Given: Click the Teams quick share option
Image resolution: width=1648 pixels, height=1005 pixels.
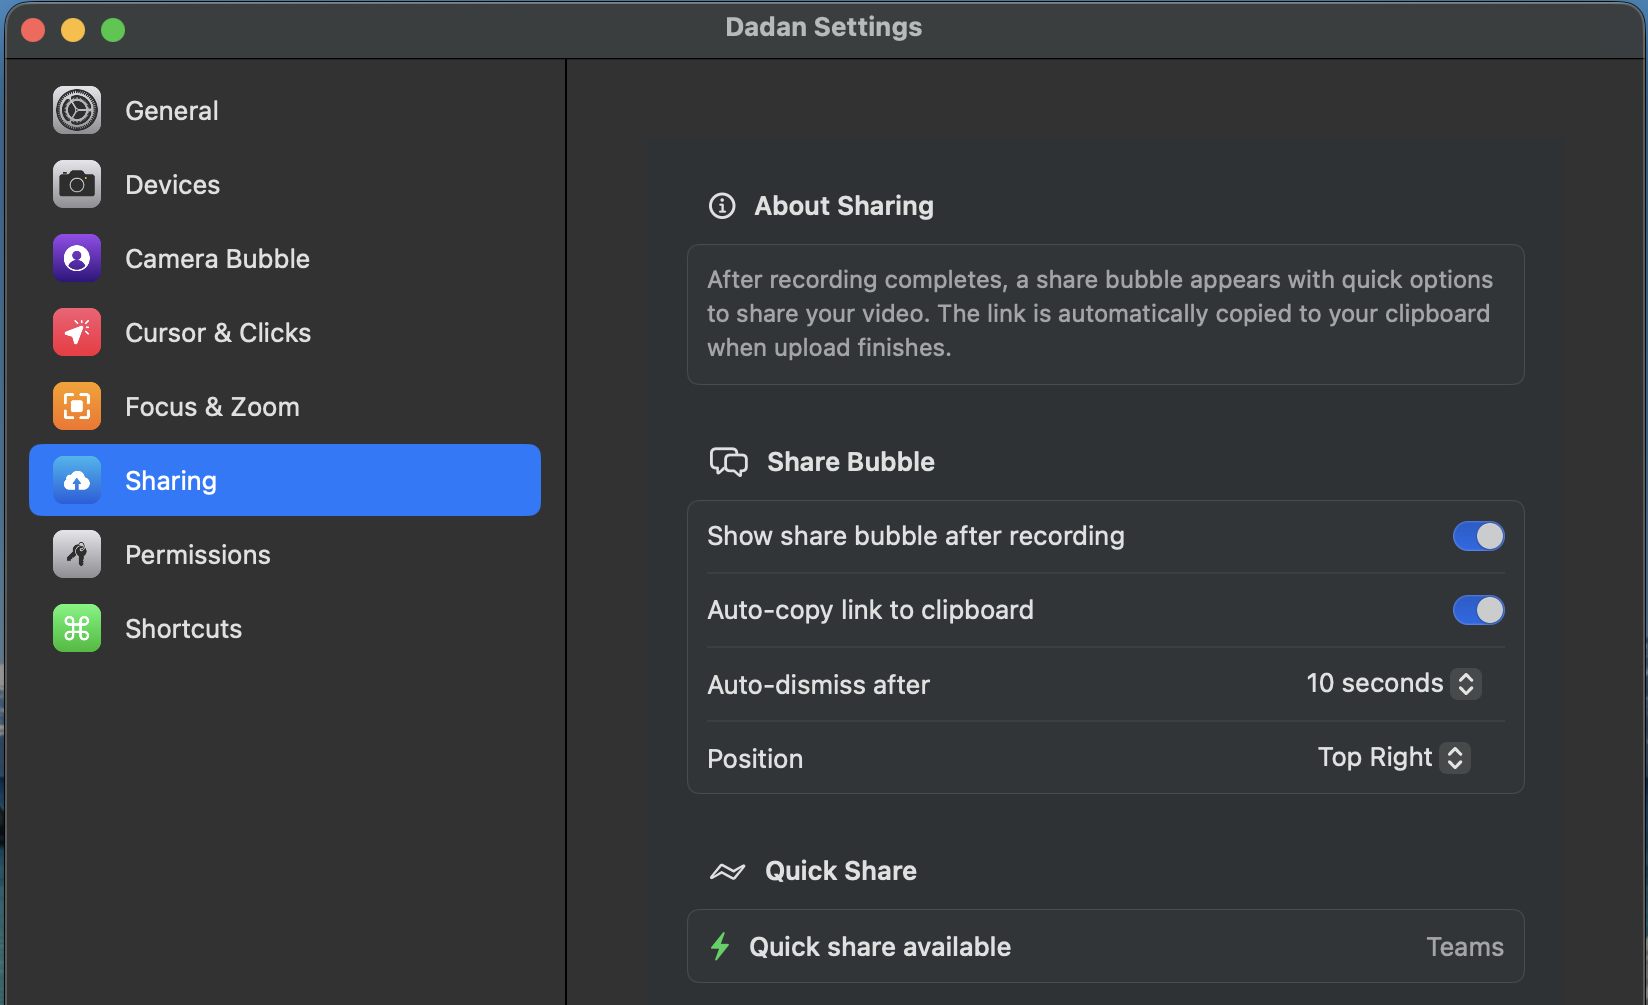Looking at the screenshot, I should pos(1464,946).
